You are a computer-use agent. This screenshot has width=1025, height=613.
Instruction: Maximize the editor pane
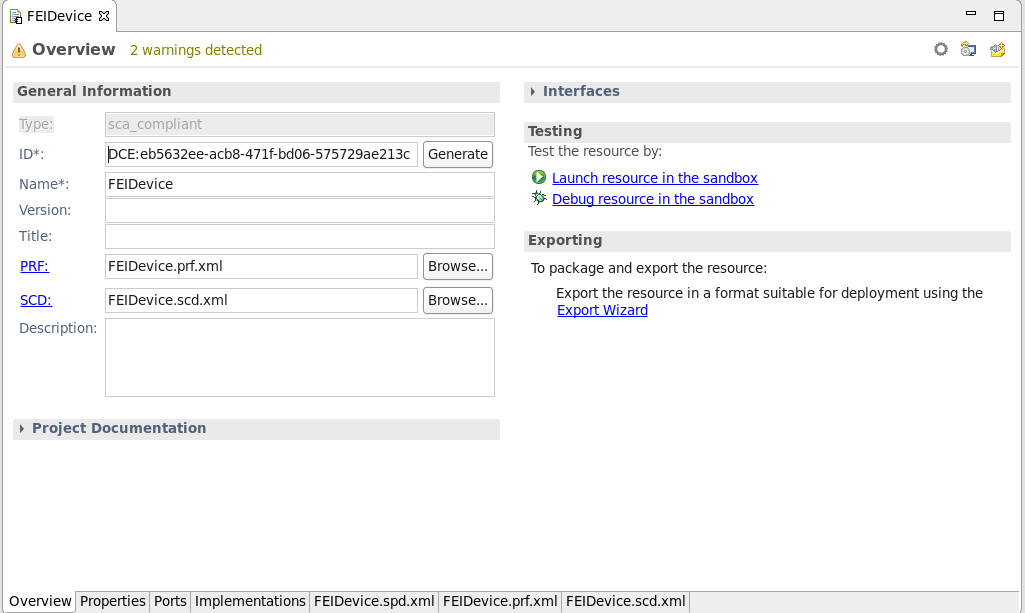(998, 16)
